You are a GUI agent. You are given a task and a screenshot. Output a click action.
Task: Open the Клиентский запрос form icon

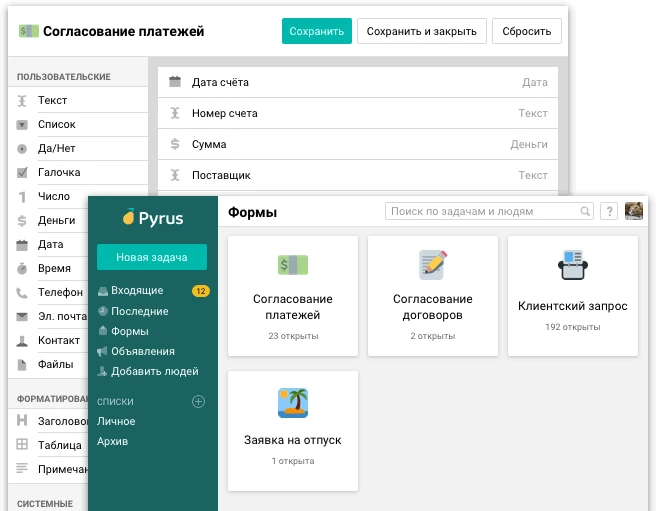coord(572,265)
